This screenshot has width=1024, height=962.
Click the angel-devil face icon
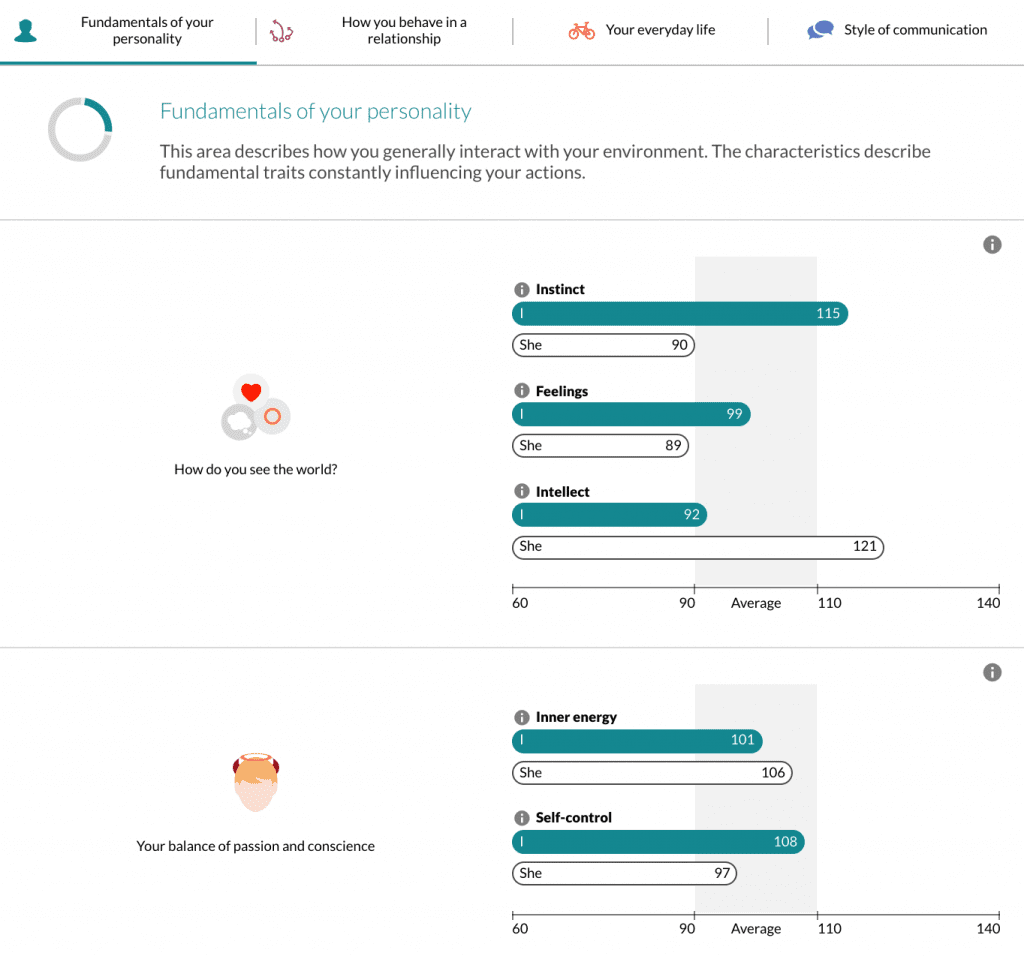255,782
